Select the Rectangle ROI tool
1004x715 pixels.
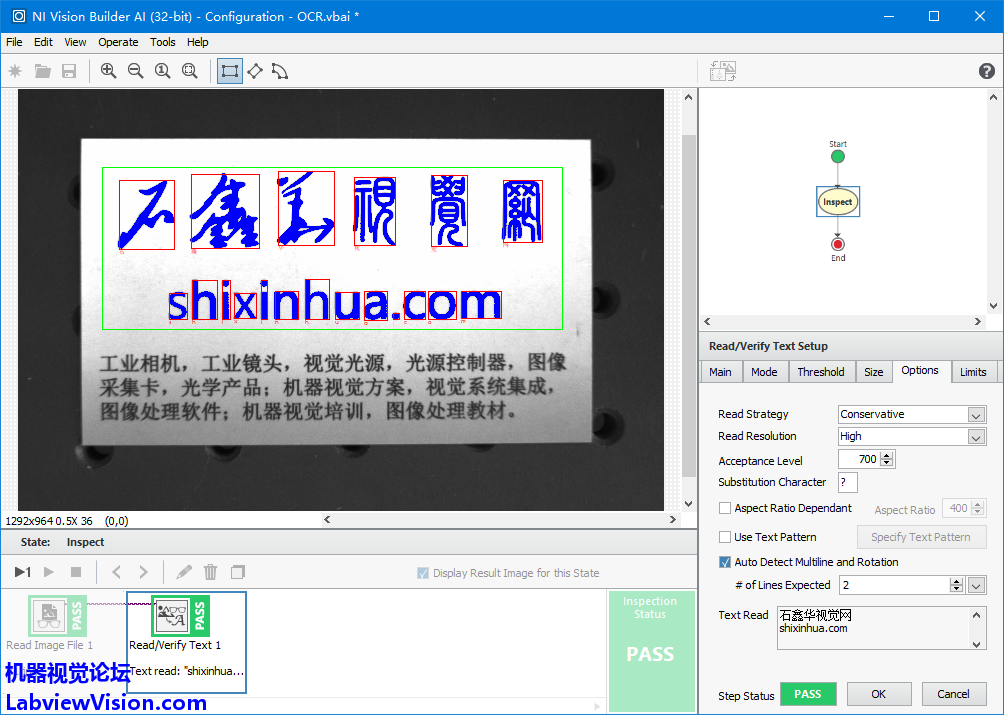229,71
